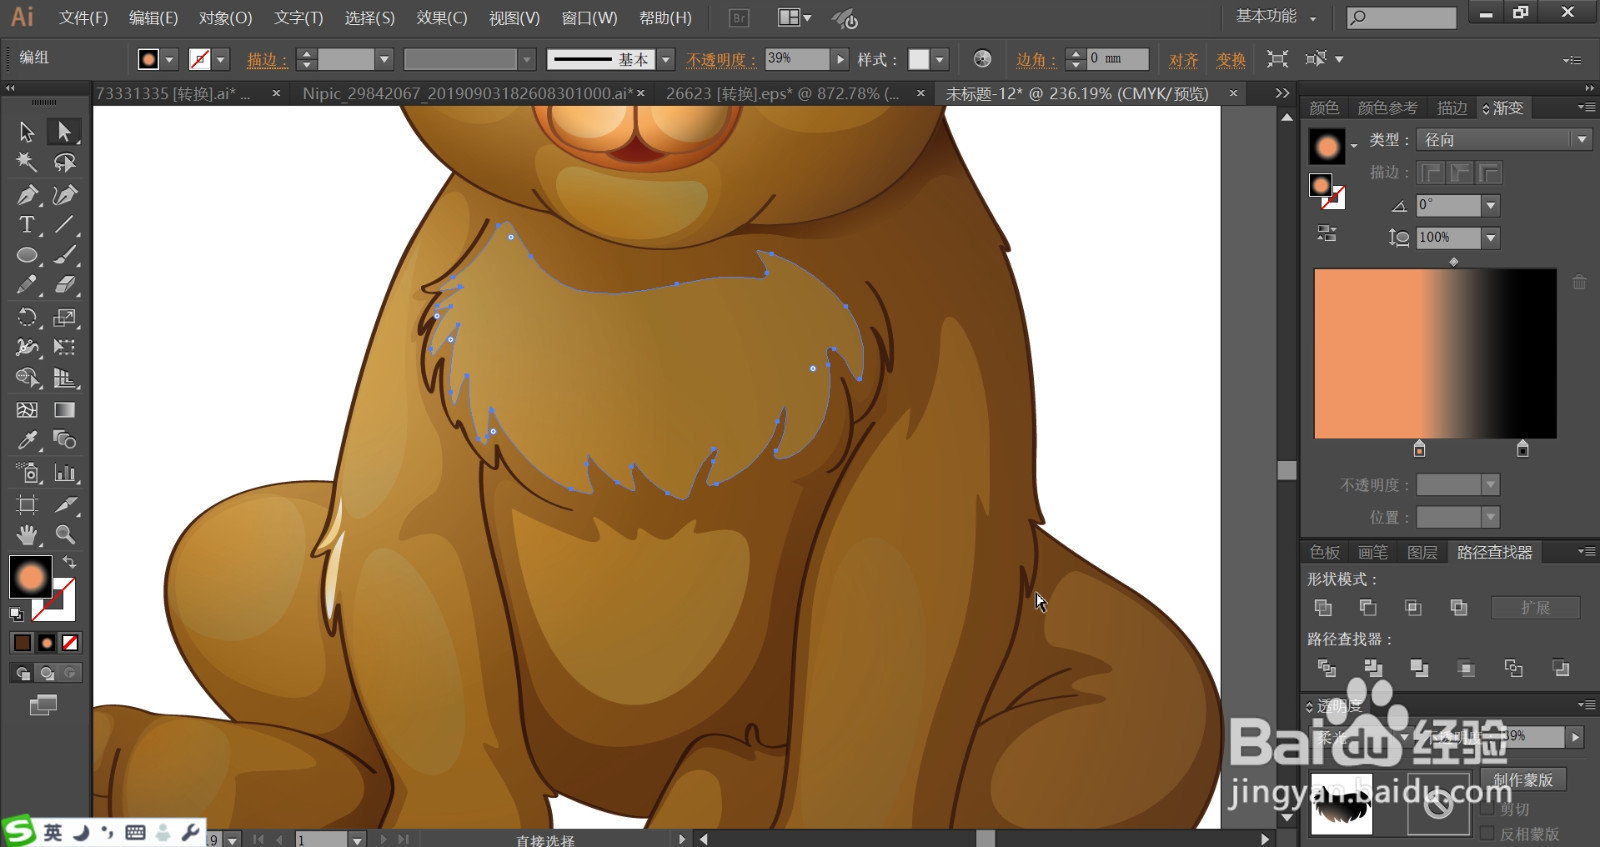The image size is (1600, 847).
Task: Open the File menu
Action: [x=83, y=18]
